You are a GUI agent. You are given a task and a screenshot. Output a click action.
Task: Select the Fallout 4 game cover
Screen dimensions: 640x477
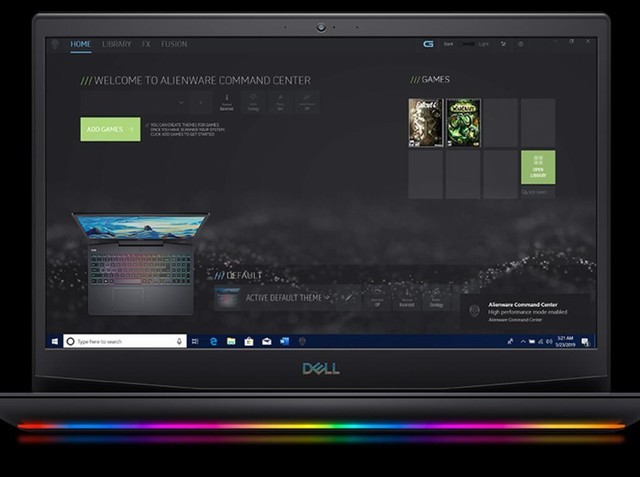tap(426, 123)
